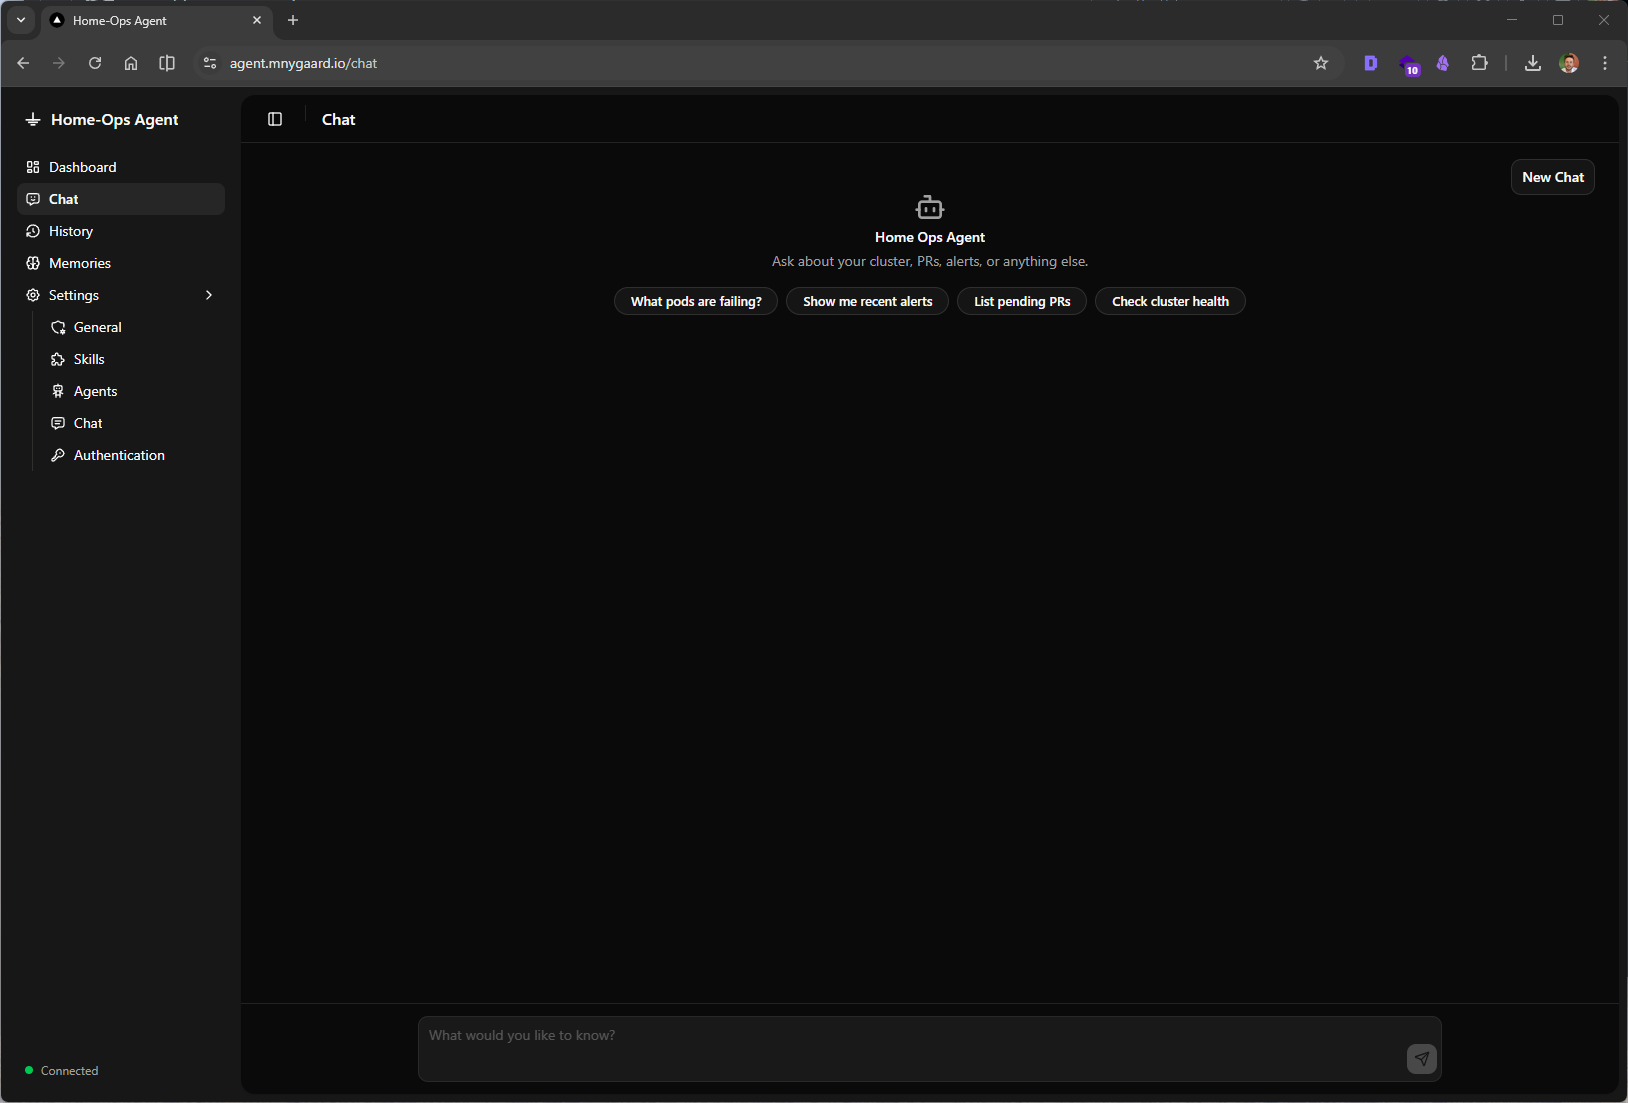Click 'Show me recent alerts' suggestion
The width and height of the screenshot is (1628, 1103).
pos(867,301)
